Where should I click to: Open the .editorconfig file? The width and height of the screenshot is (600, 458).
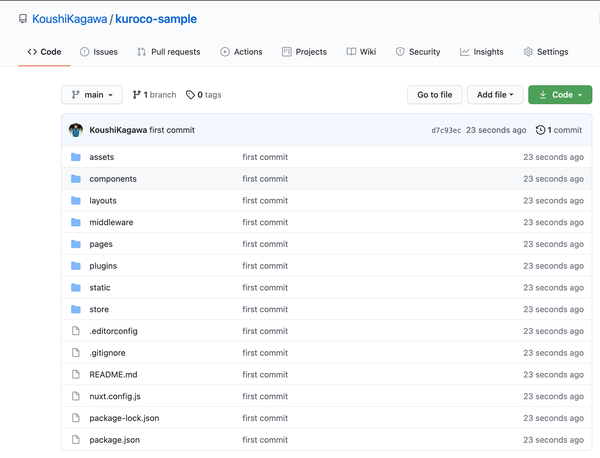pyautogui.click(x=113, y=331)
